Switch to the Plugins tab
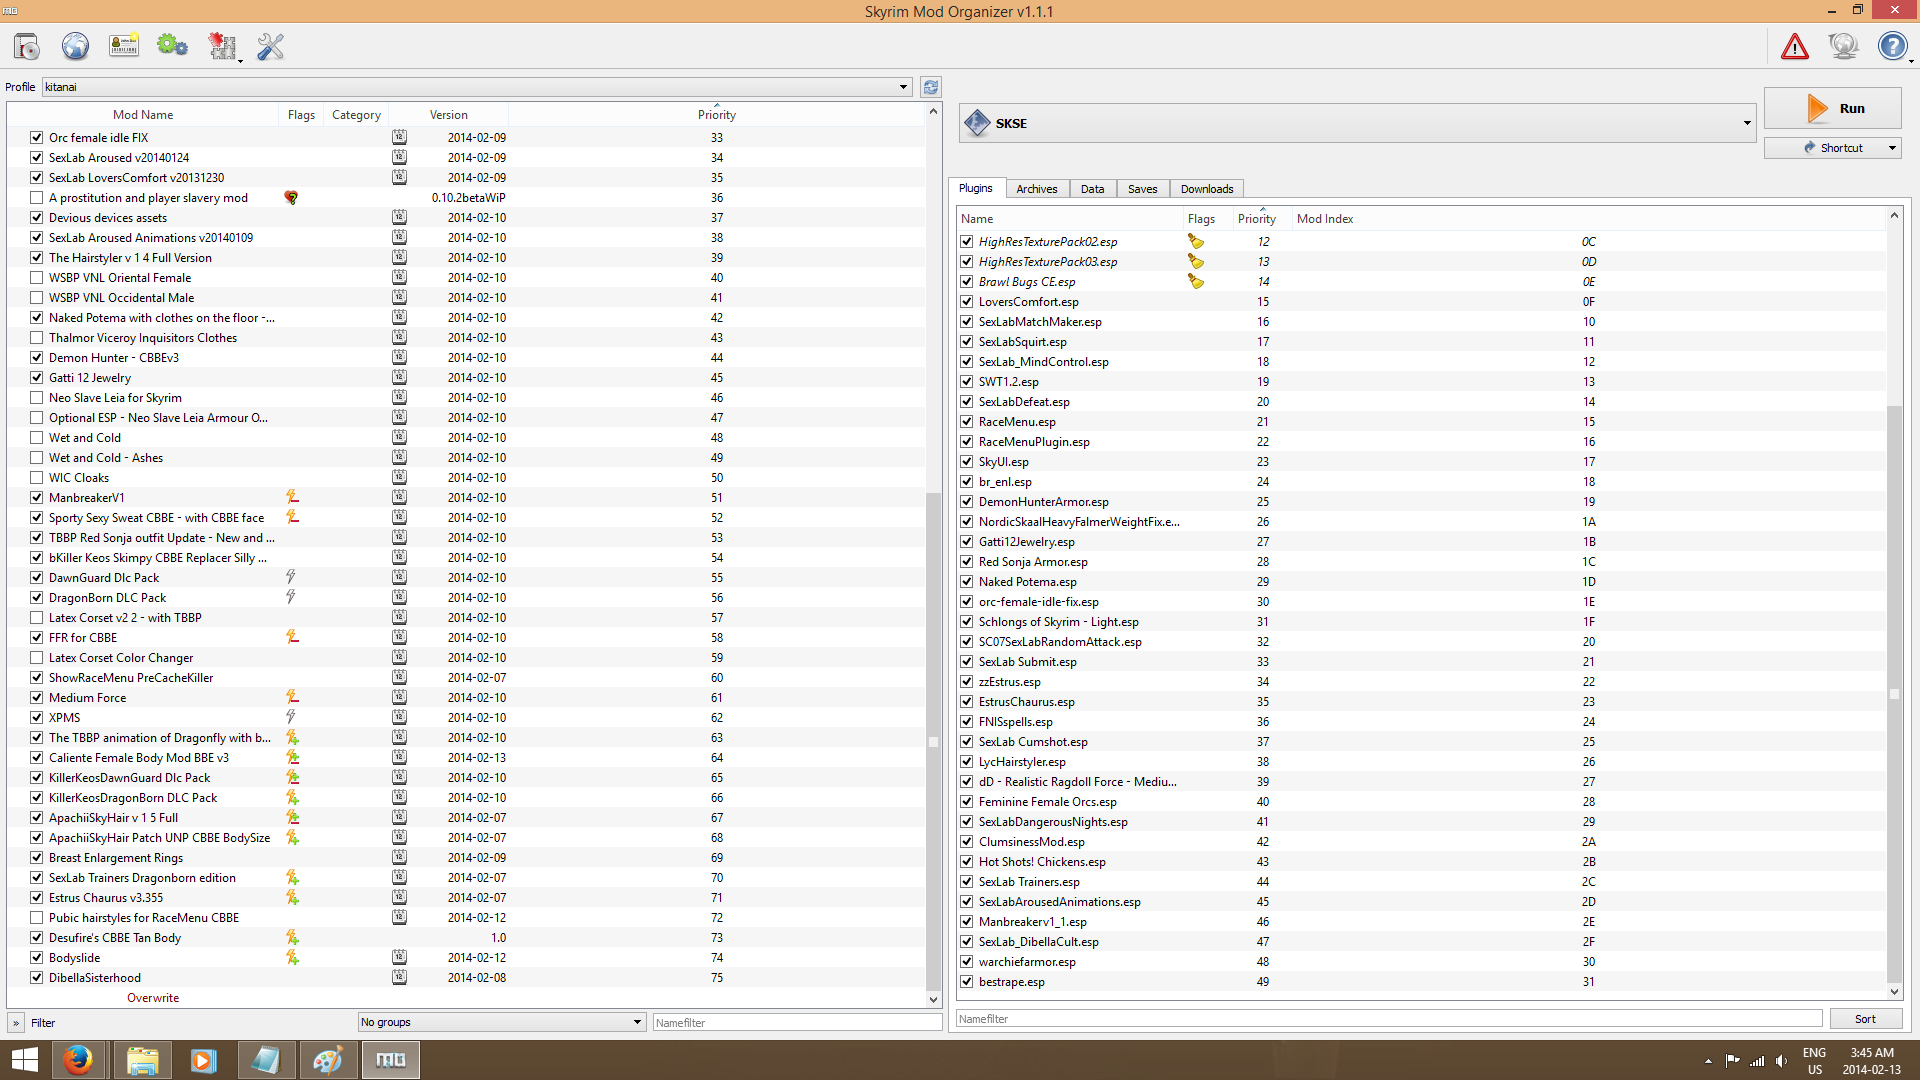The image size is (1920, 1080). [975, 188]
